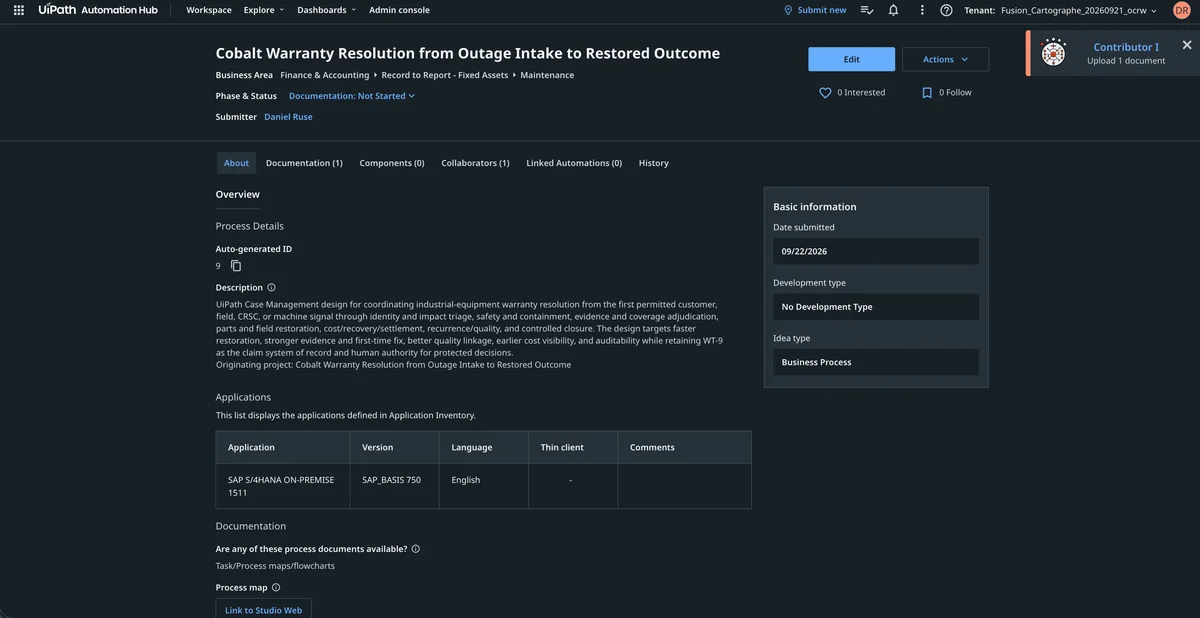The image size is (1200, 618).
Task: Copy the auto-generated ID
Action: coord(236,266)
